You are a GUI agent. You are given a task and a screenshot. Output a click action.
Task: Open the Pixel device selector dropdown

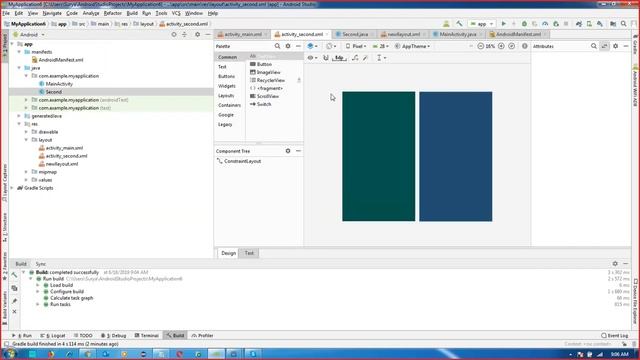click(x=356, y=46)
